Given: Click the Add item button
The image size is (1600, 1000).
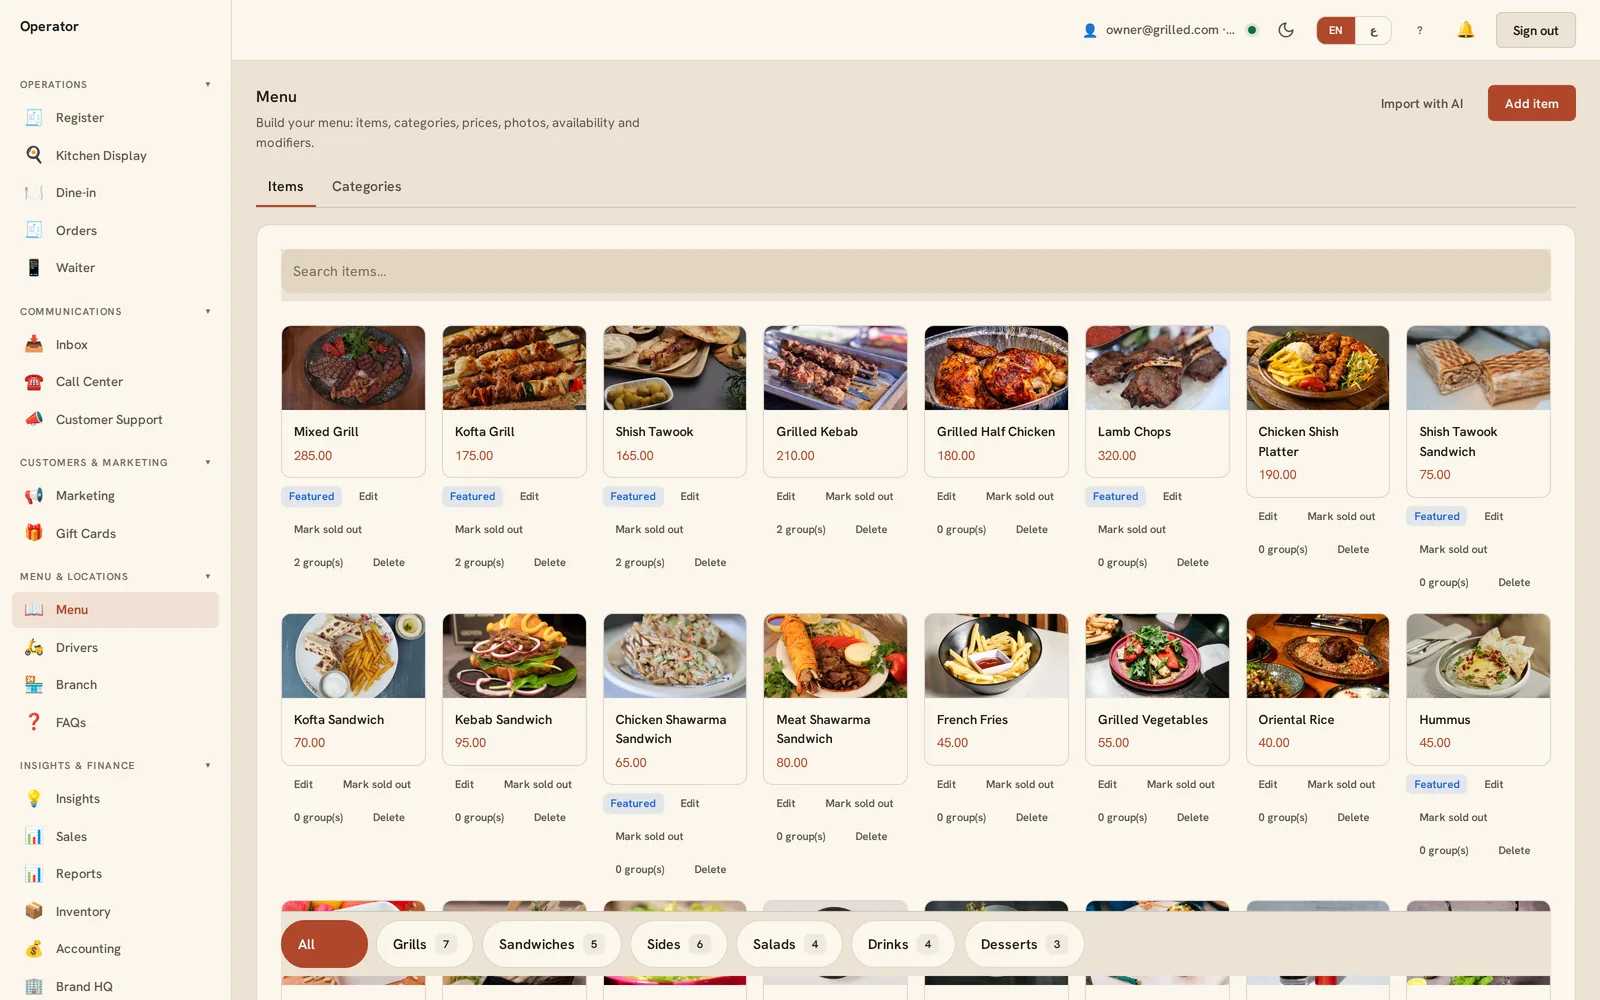Looking at the screenshot, I should 1531,103.
